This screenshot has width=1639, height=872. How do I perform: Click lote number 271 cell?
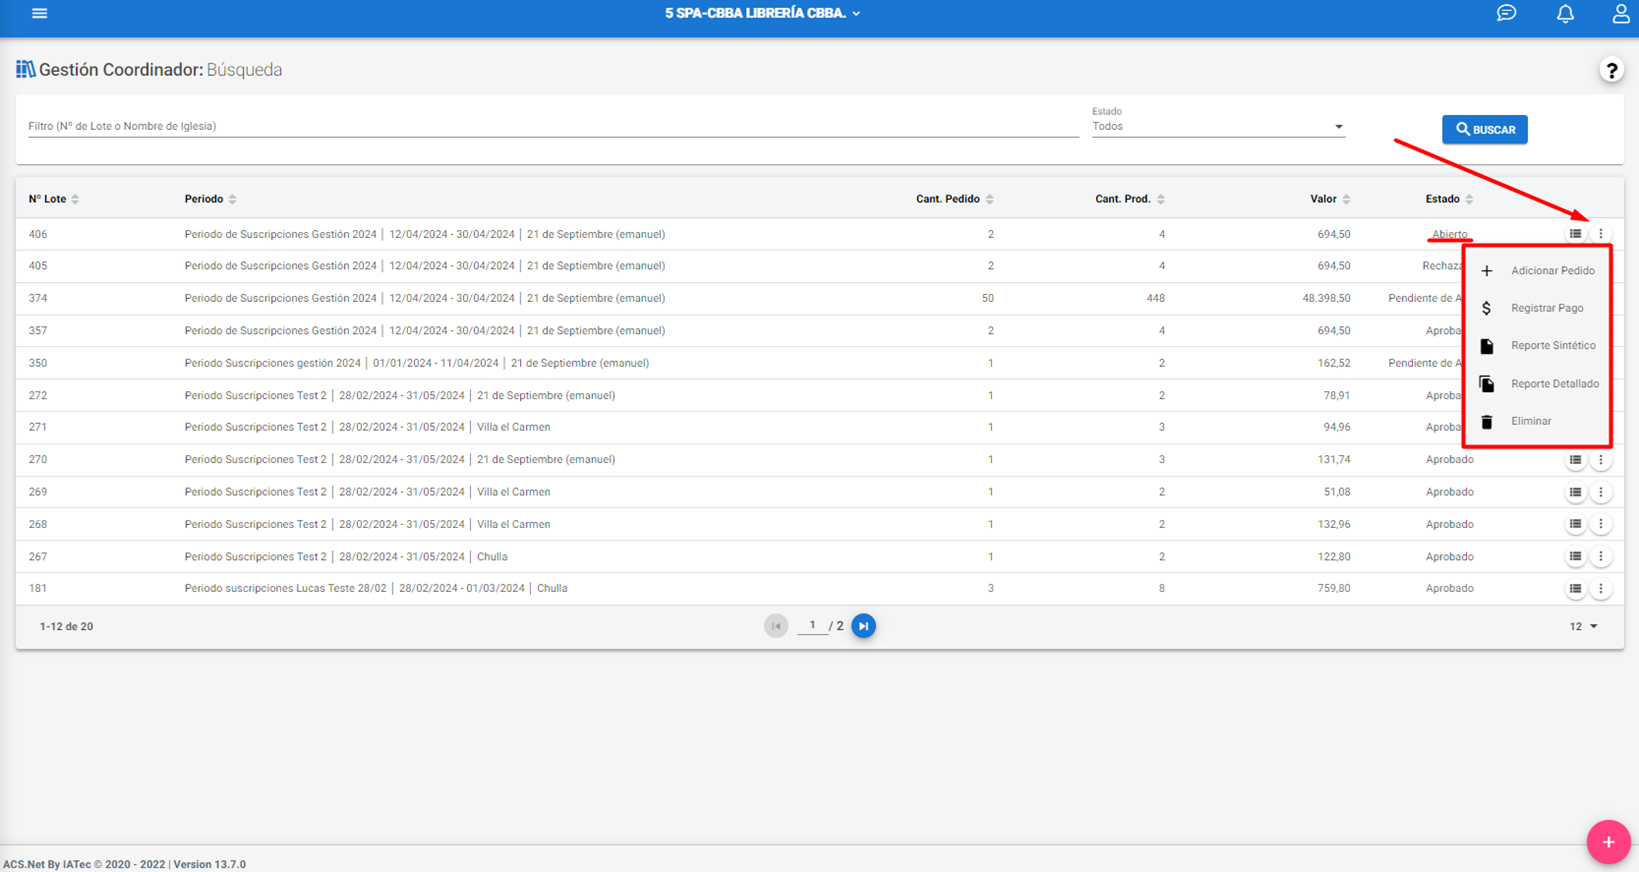38,427
